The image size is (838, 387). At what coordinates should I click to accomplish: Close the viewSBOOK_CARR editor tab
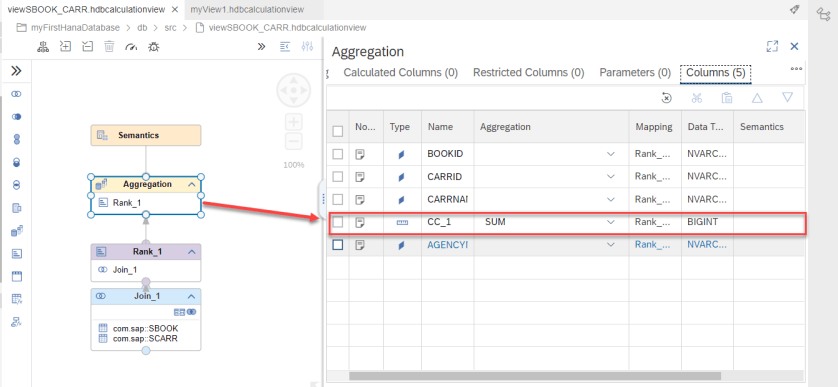[x=174, y=9]
